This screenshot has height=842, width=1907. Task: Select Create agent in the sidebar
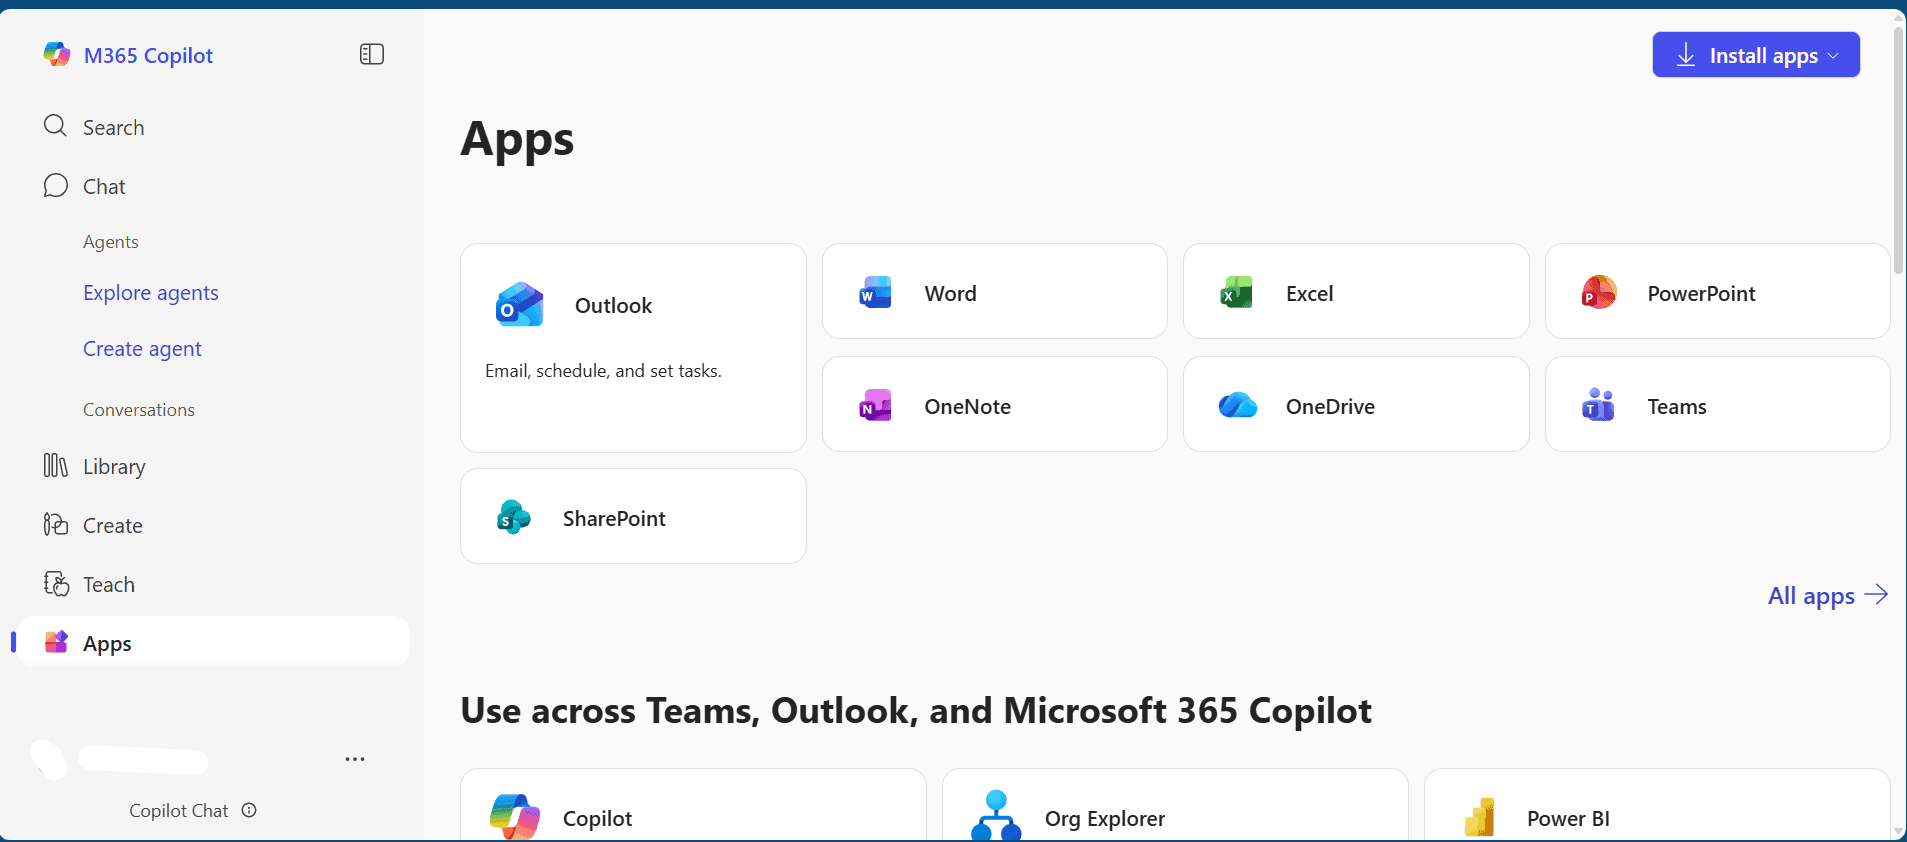[x=142, y=349]
